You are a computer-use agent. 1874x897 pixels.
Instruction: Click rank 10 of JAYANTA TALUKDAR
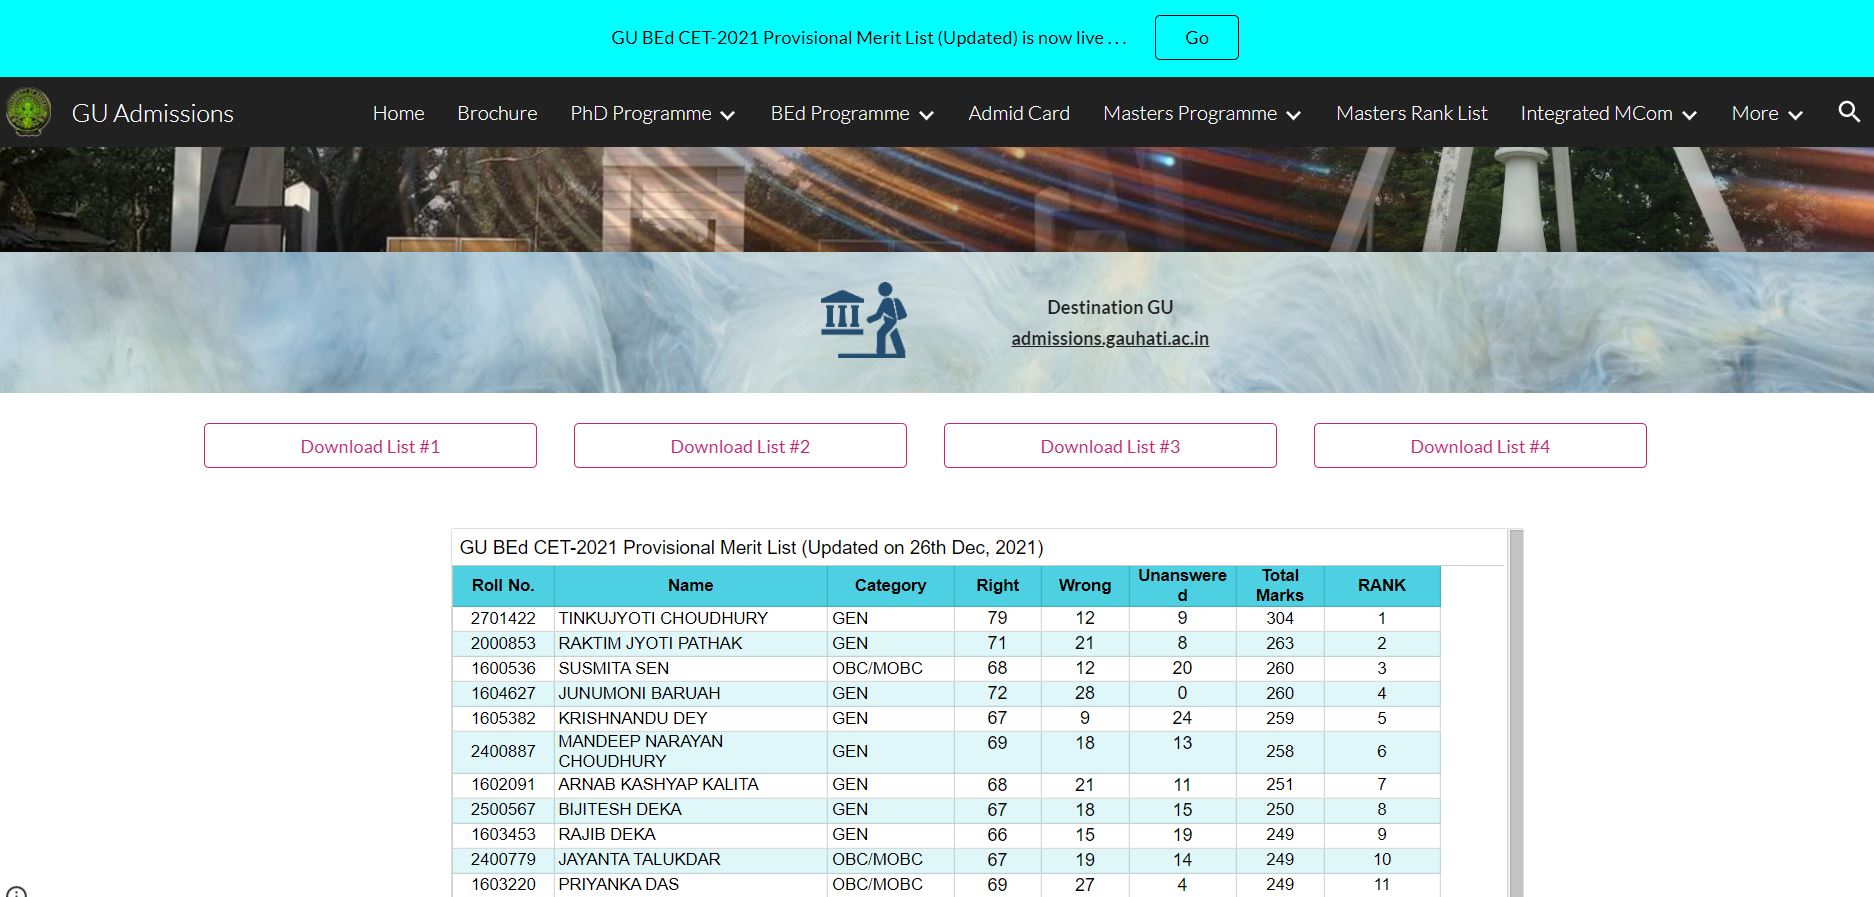click(x=1382, y=859)
